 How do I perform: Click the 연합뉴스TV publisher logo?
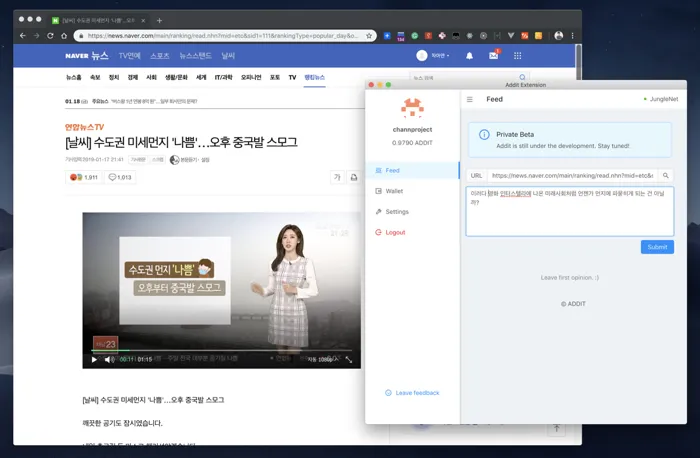click(x=84, y=127)
